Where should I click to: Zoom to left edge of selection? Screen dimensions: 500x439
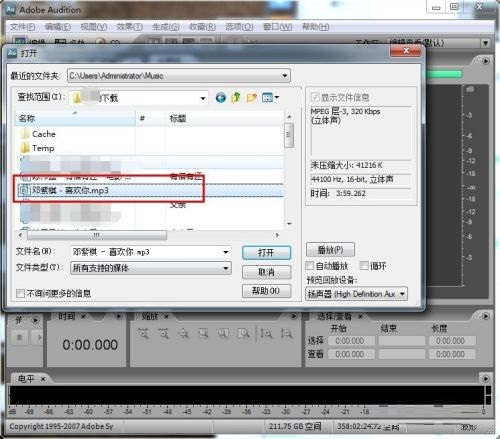224,333
